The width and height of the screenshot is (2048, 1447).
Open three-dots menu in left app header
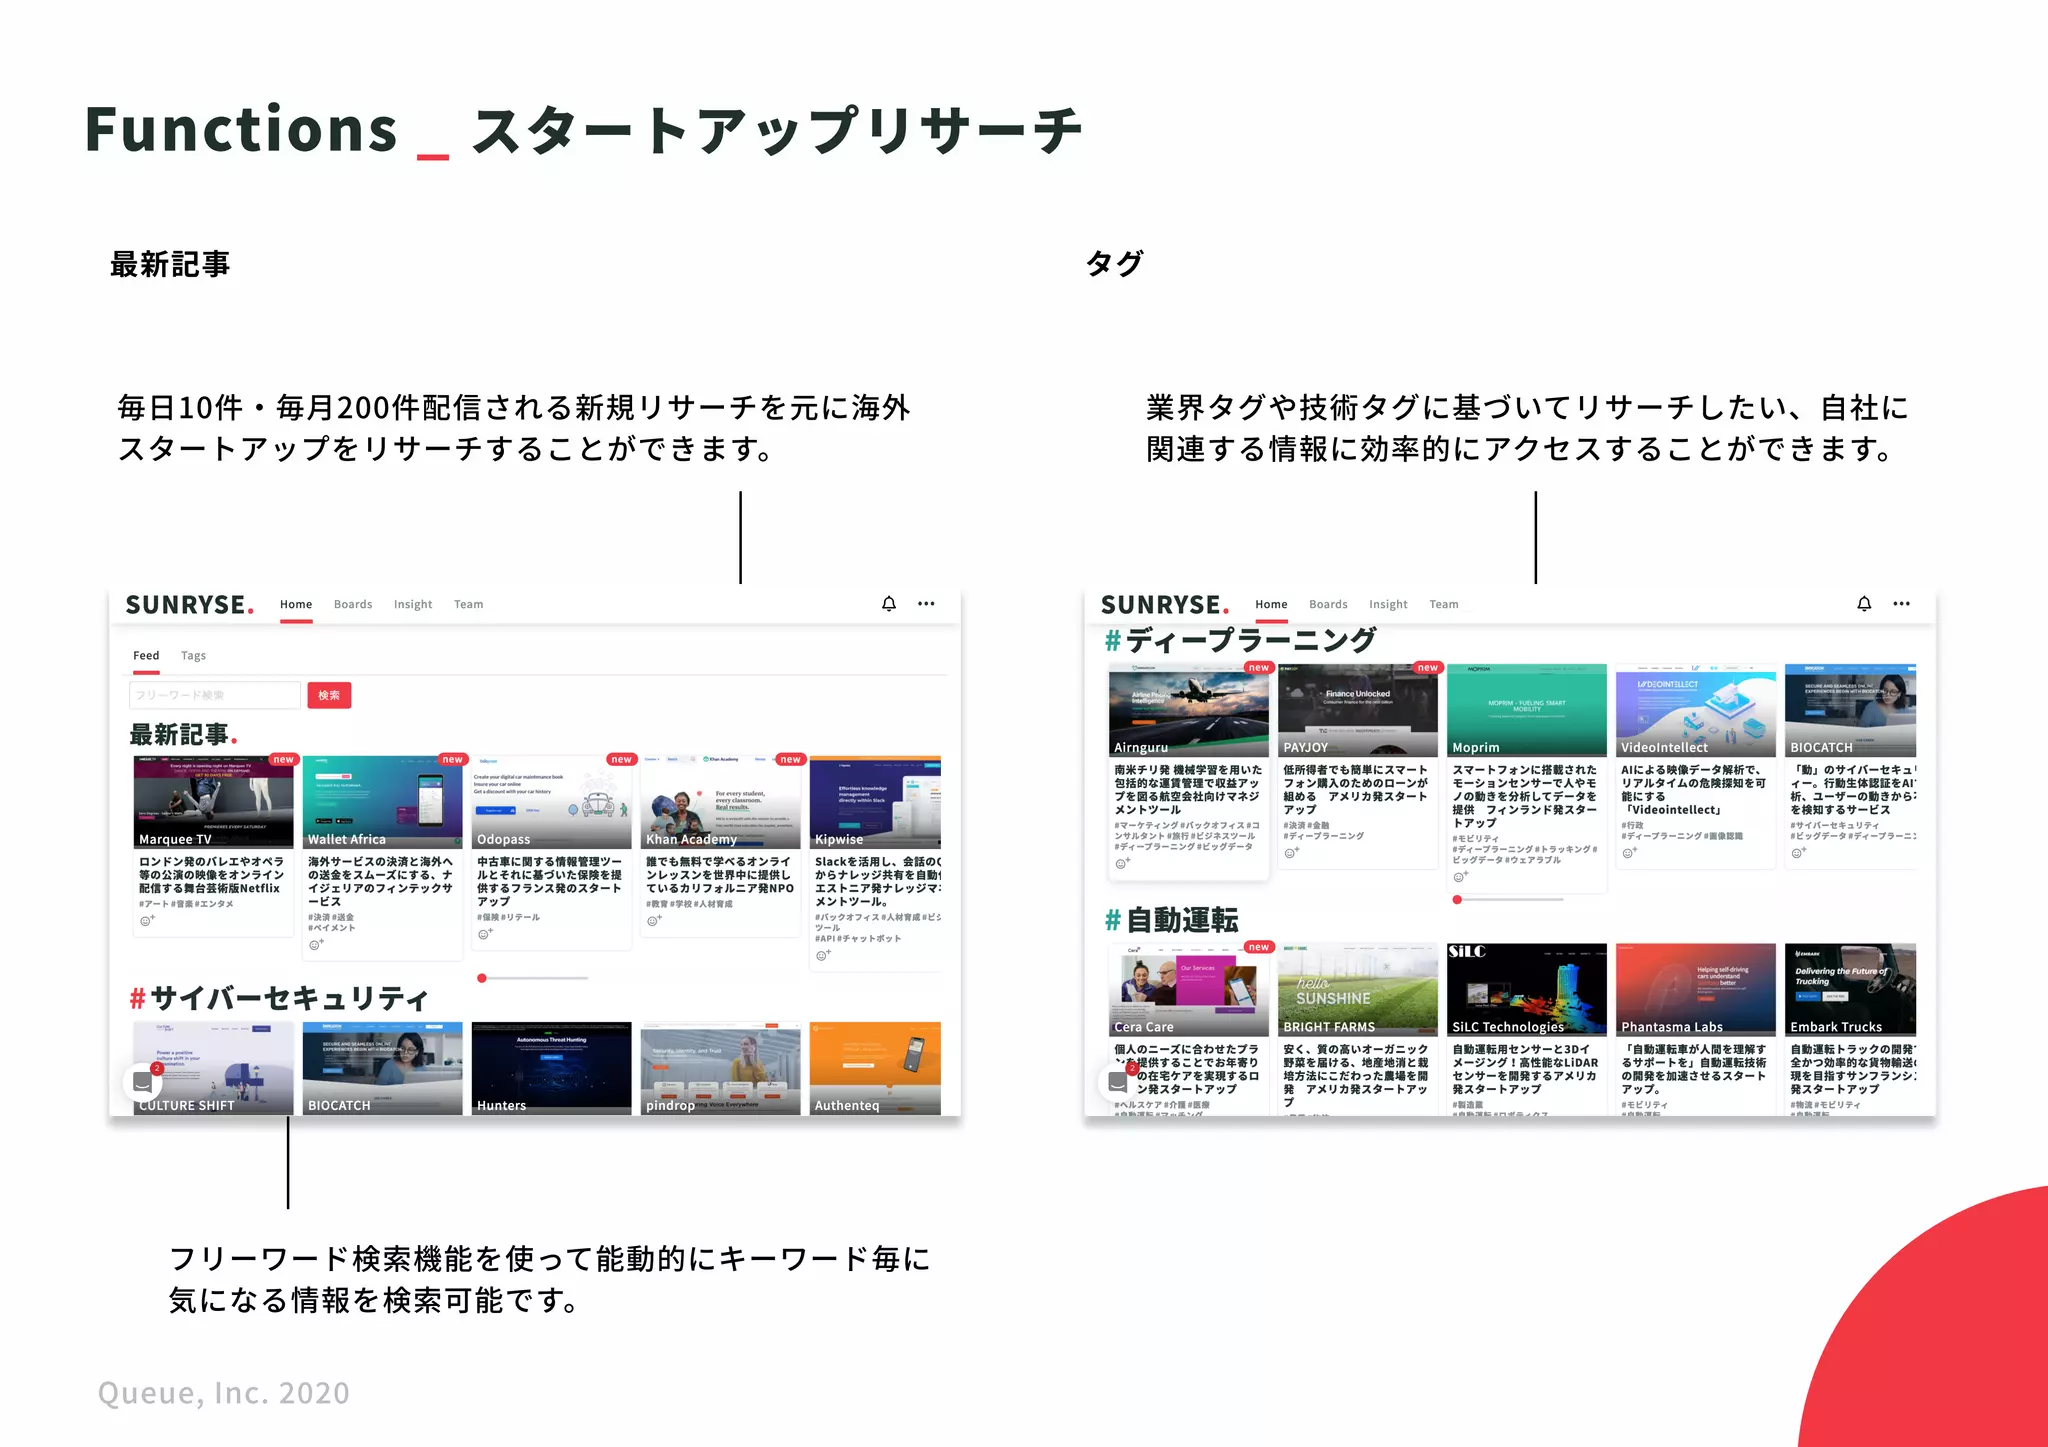click(926, 604)
